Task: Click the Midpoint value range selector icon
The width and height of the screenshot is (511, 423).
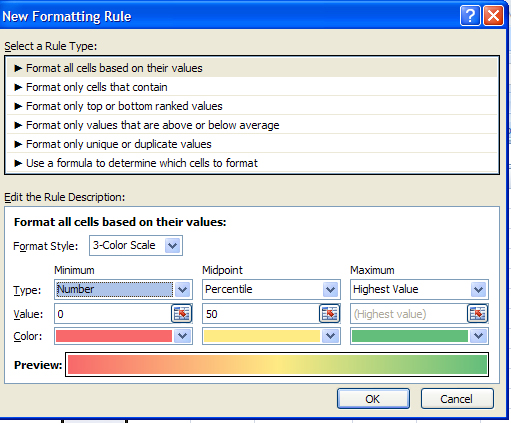Action: (x=330, y=313)
